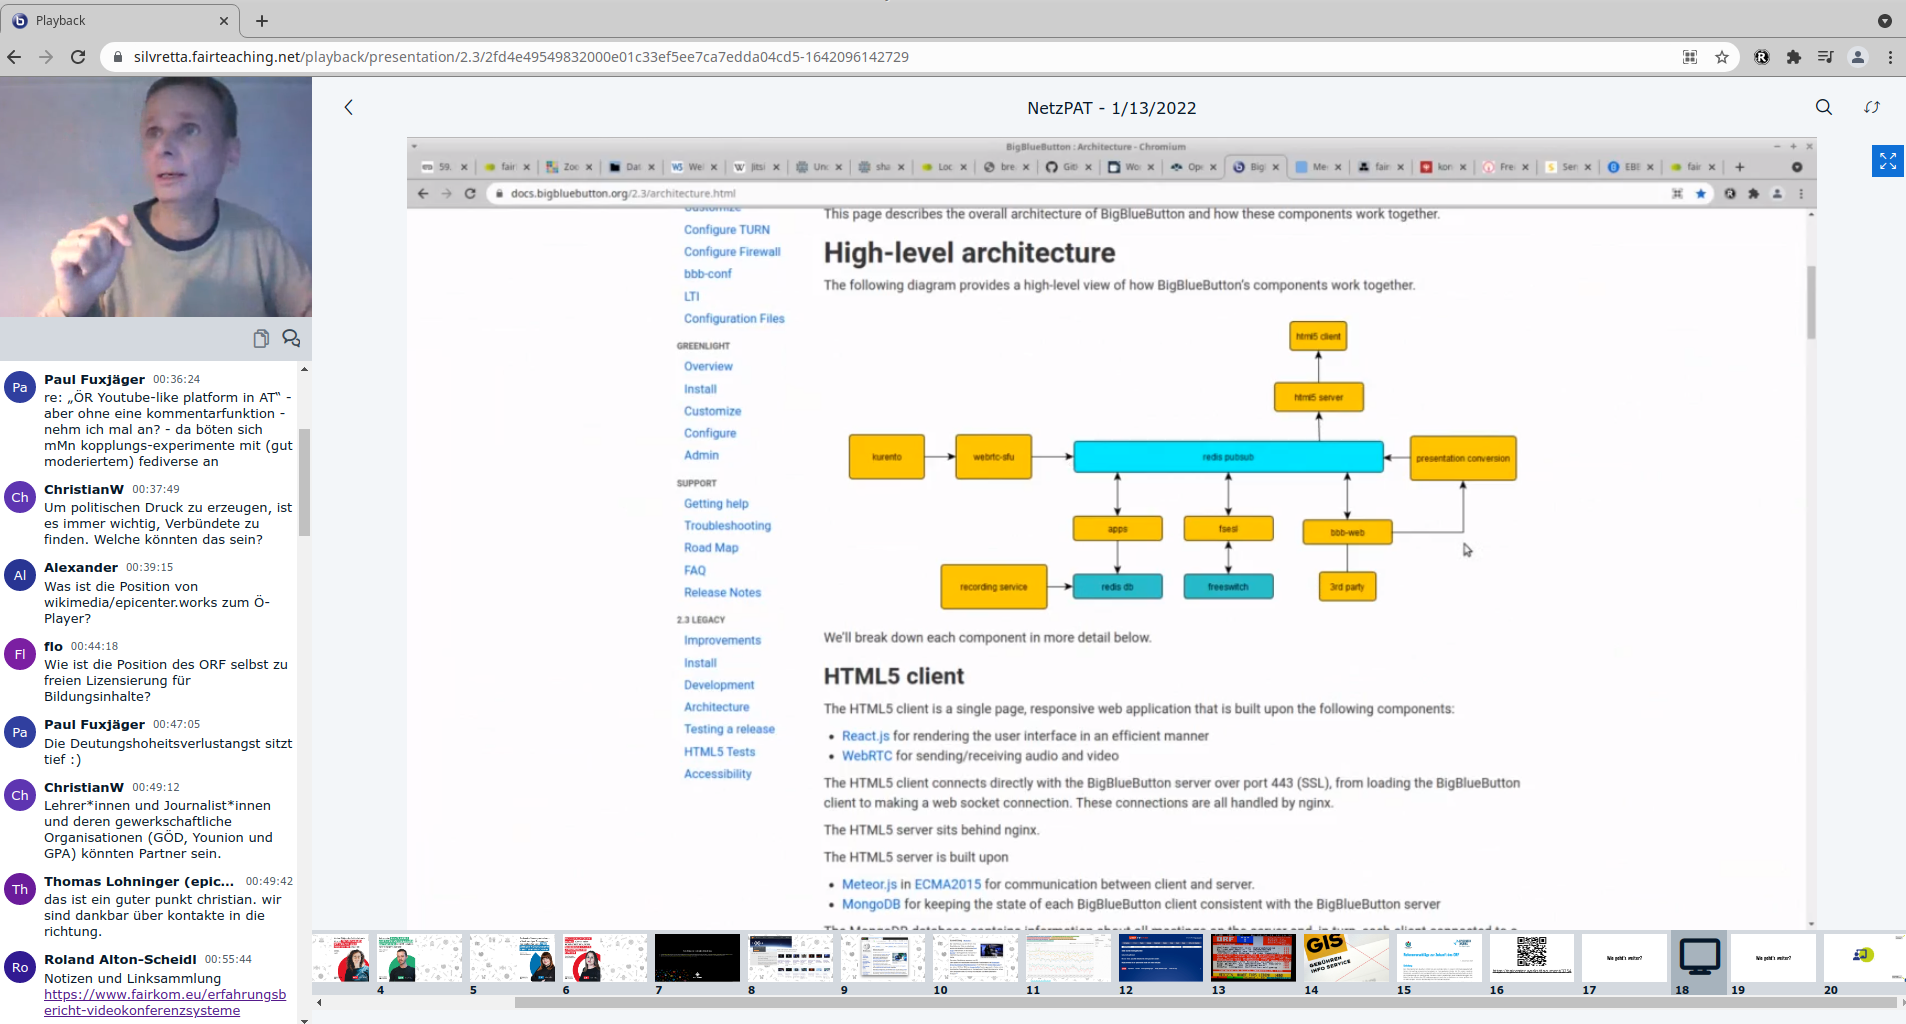Switch to the chat bubbles icon
Viewport: 1906px width, 1024px height.
click(291, 339)
